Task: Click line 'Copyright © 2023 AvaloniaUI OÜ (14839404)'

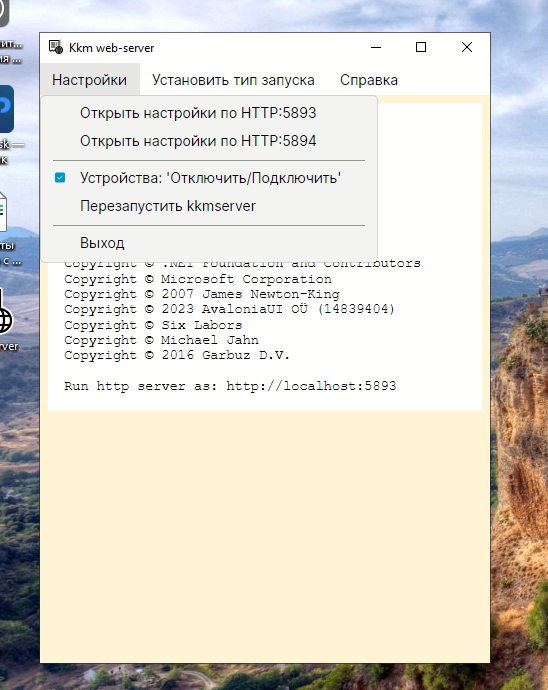Action: point(229,309)
